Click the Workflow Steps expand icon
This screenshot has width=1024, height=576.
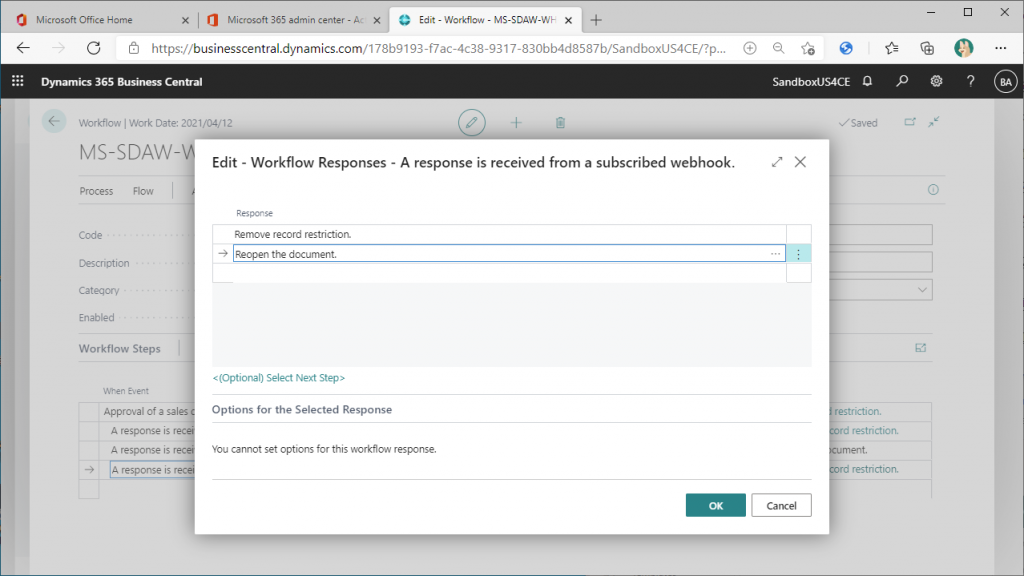pyautogui.click(x=920, y=348)
